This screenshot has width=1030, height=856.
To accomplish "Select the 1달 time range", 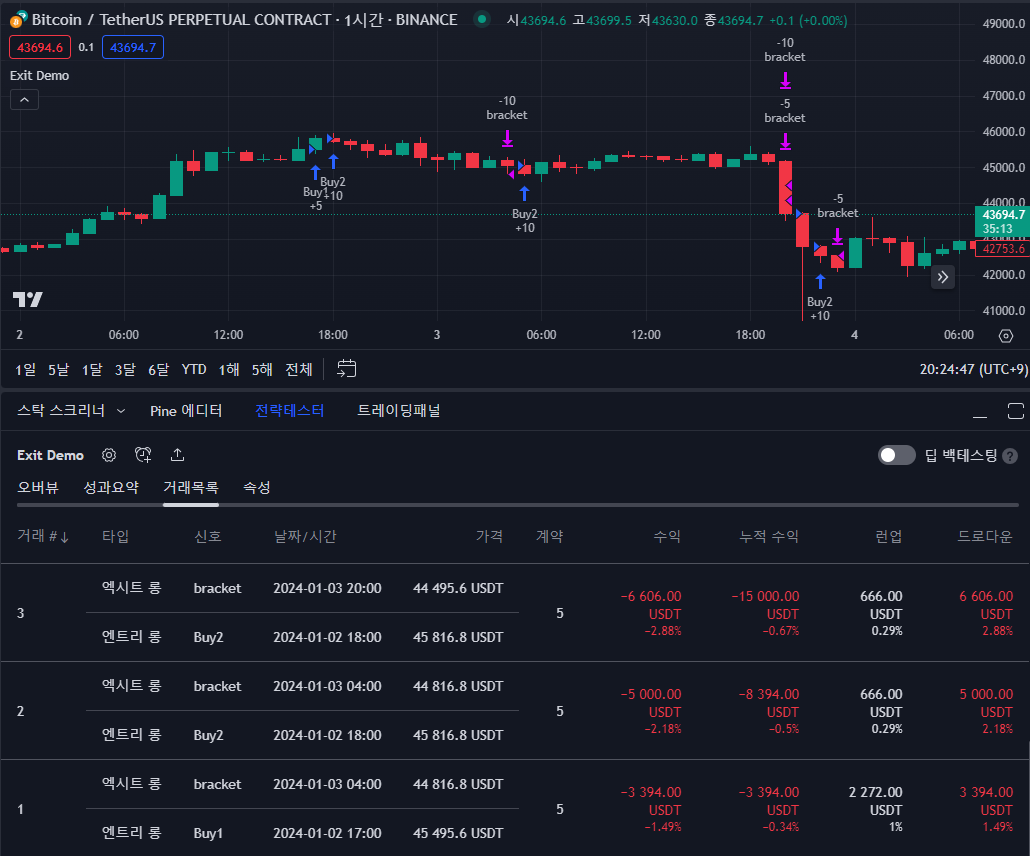I will click(92, 369).
